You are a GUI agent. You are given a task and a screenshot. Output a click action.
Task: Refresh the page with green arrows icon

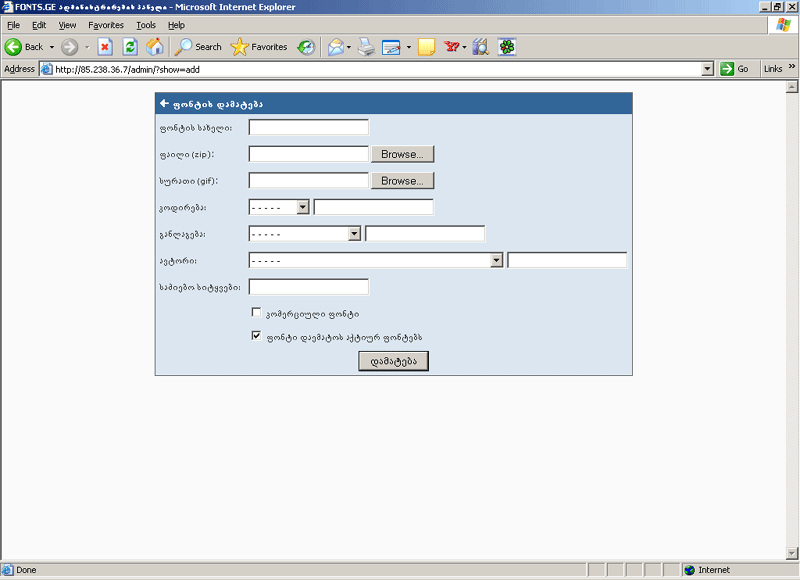tap(130, 47)
